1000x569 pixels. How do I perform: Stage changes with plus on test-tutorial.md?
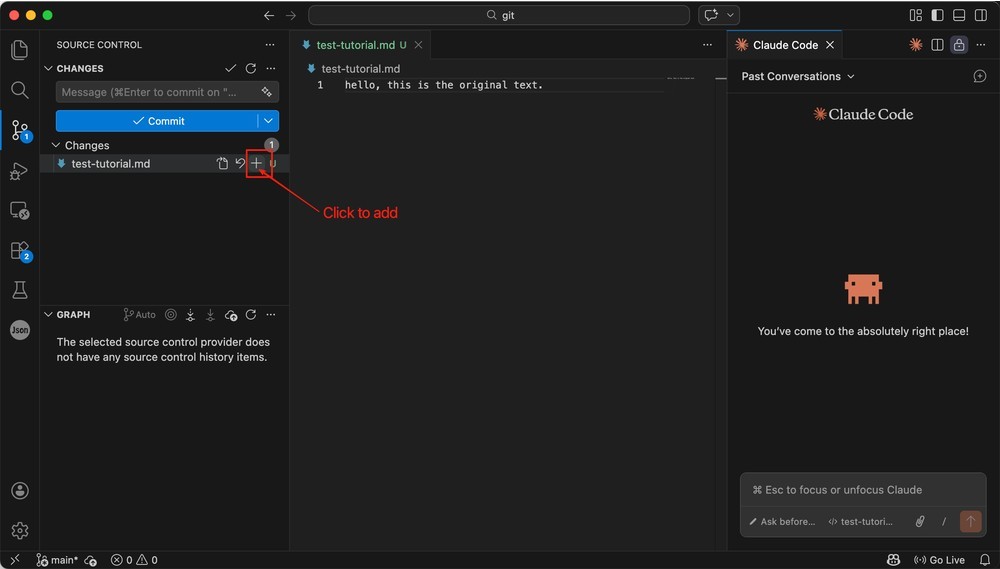click(256, 163)
